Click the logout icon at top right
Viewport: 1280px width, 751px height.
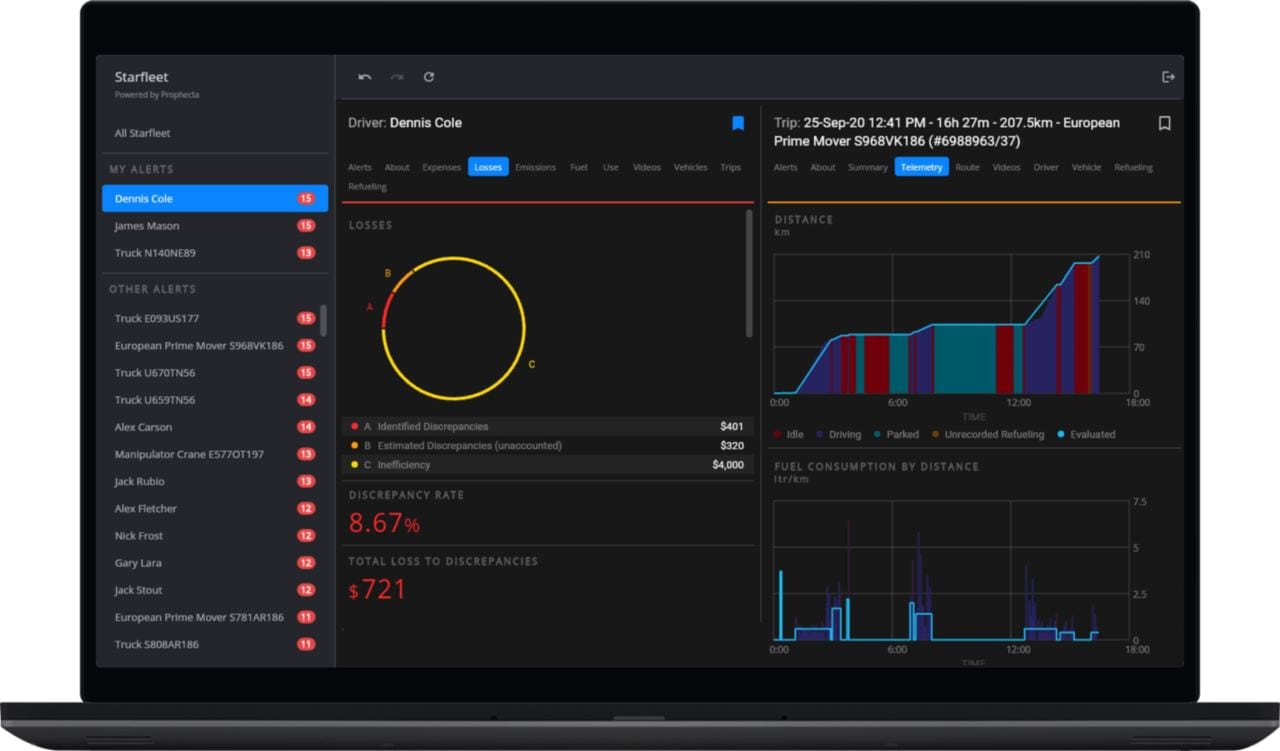tap(1168, 77)
